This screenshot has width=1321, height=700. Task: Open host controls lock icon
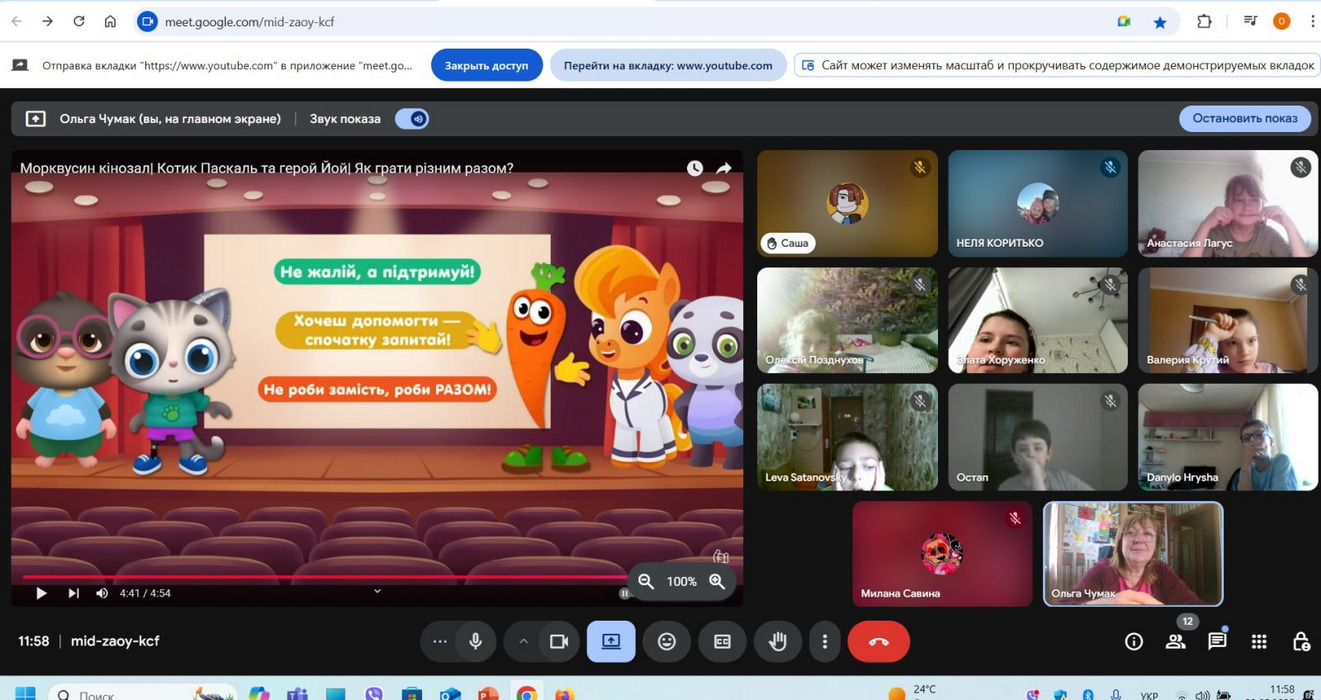click(1301, 642)
